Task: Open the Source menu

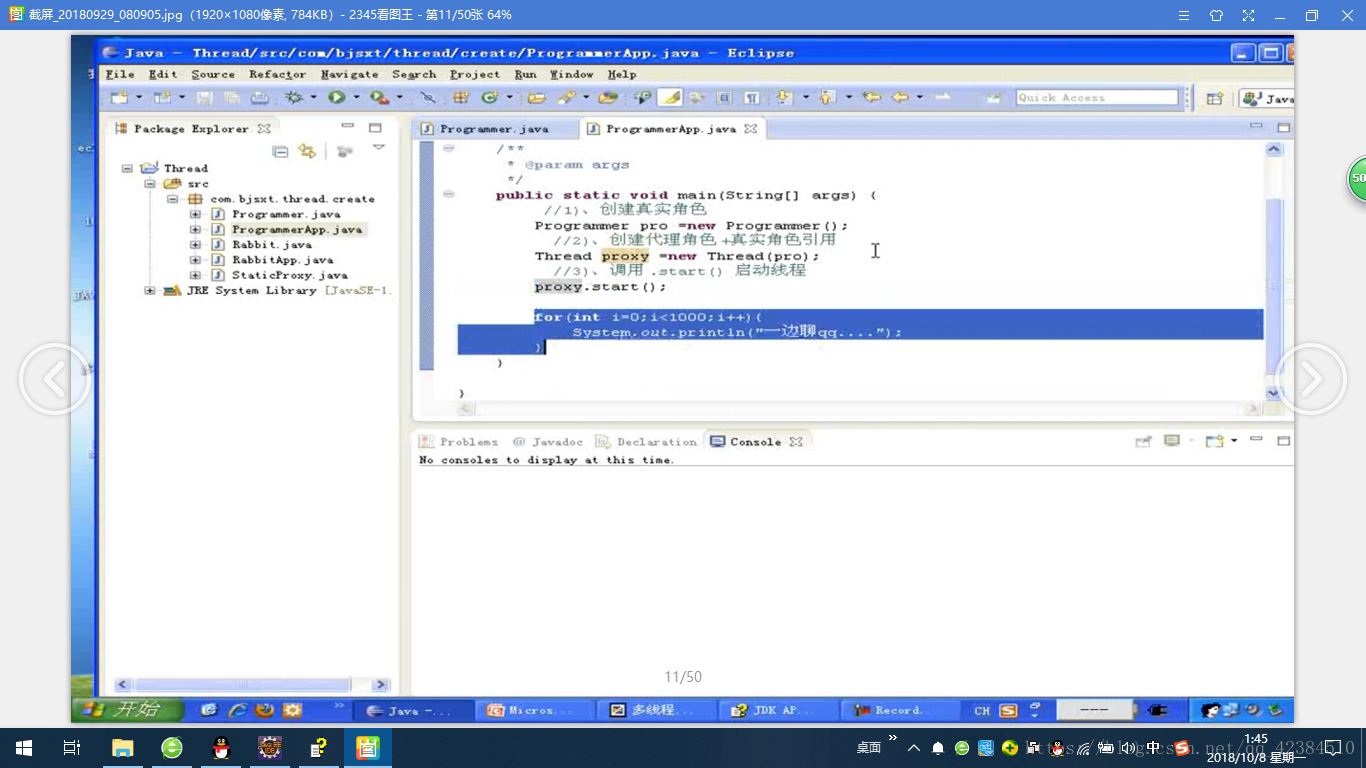Action: (x=213, y=74)
